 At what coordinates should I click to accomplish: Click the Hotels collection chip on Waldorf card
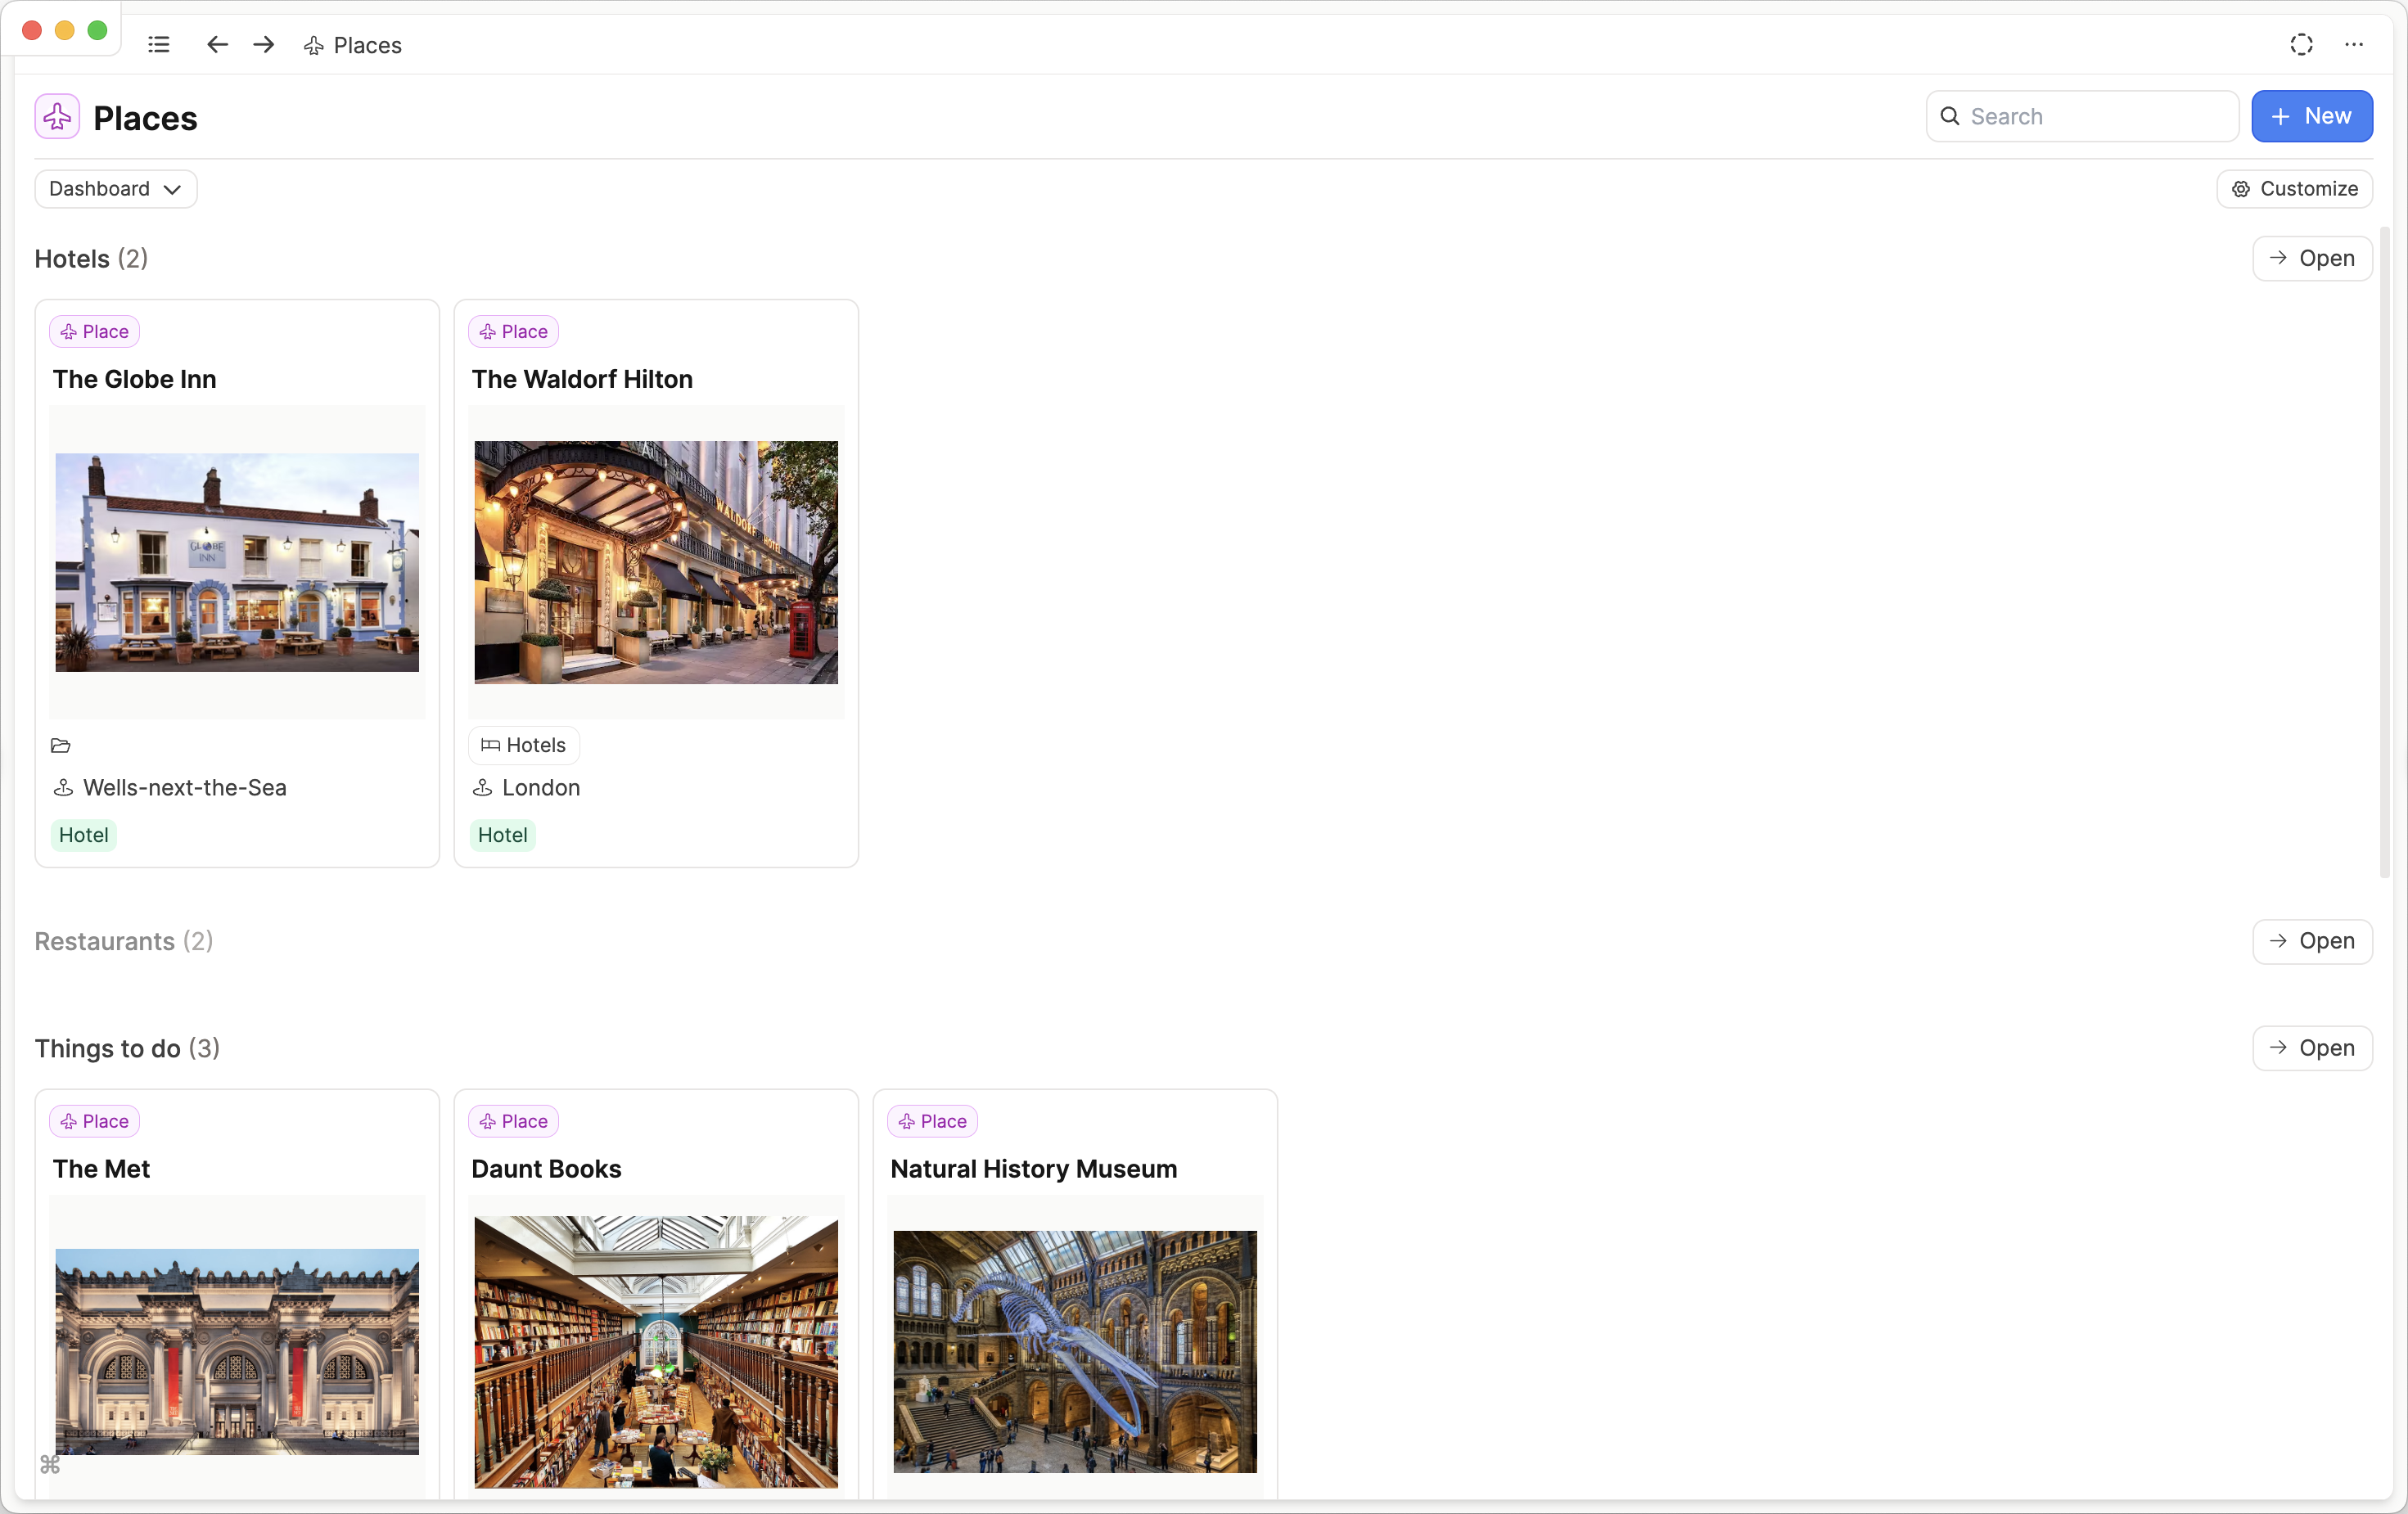[x=524, y=746]
